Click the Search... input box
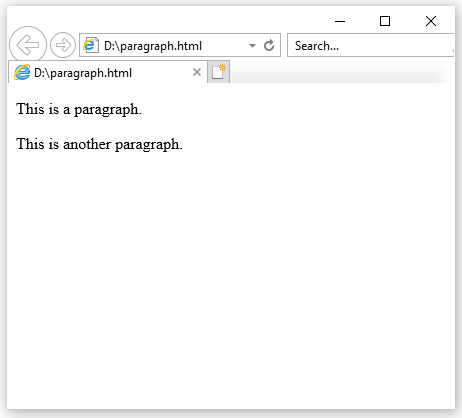The image size is (462, 418). (371, 45)
